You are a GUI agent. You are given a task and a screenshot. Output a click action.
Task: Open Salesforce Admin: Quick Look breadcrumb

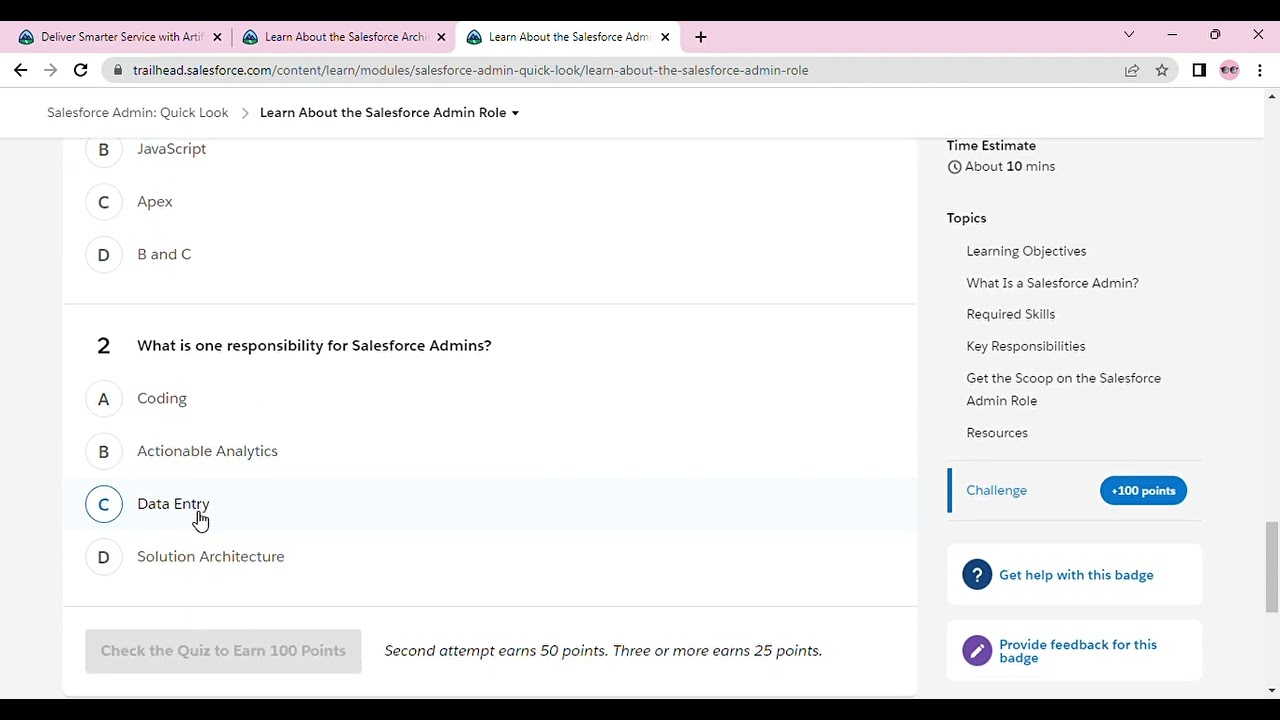pos(138,113)
